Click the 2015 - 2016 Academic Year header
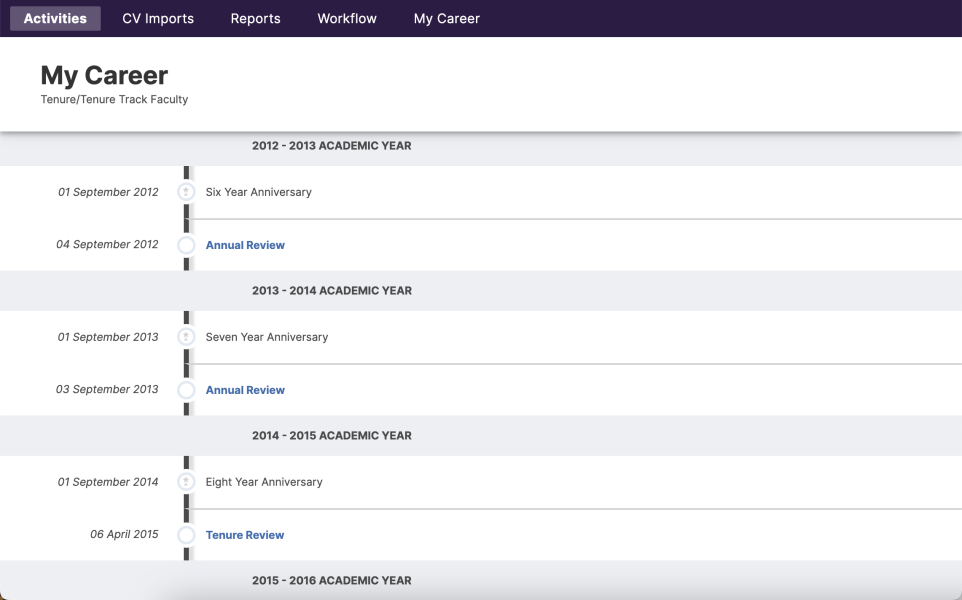Image resolution: width=962 pixels, height=600 pixels. click(331, 581)
